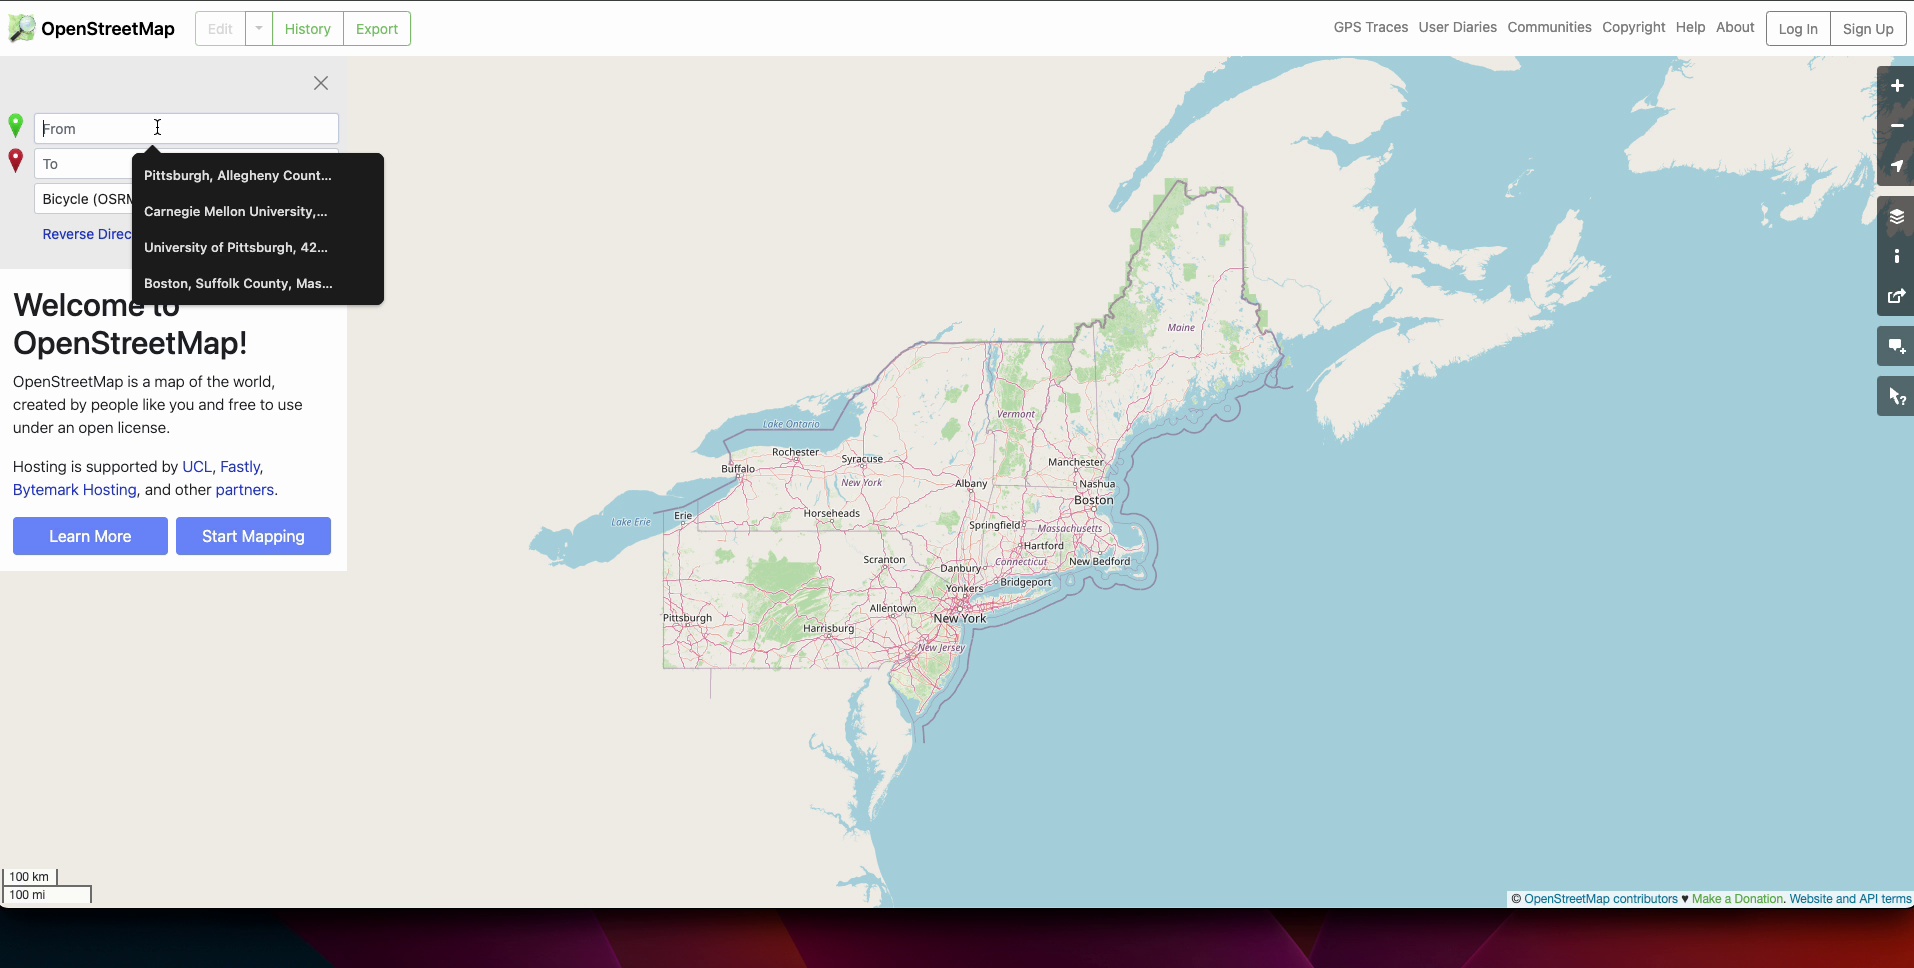This screenshot has width=1914, height=968.
Task: Click the Learn More button
Action: 90,536
